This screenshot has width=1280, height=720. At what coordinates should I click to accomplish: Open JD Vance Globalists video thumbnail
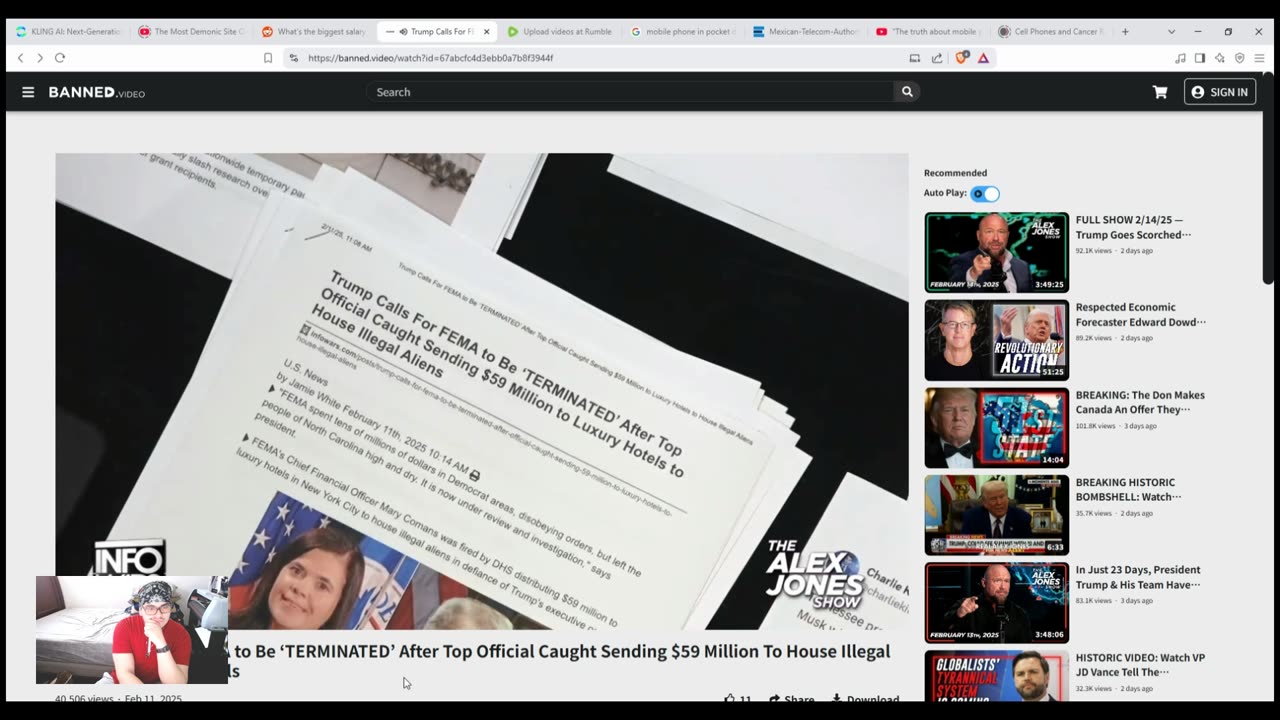(x=996, y=675)
